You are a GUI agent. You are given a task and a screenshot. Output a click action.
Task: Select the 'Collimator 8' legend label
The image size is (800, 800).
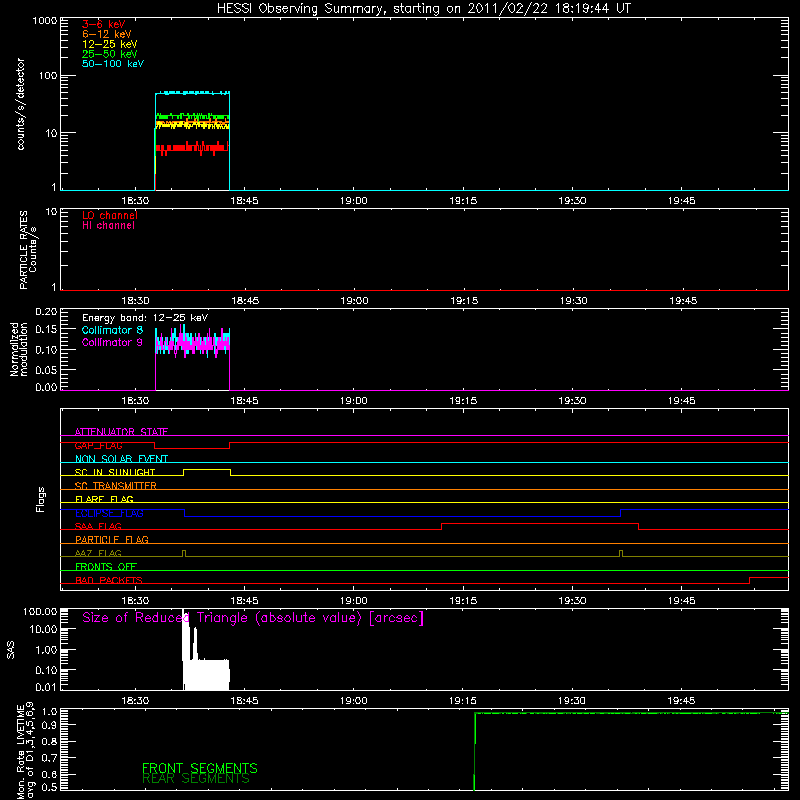coord(112,330)
